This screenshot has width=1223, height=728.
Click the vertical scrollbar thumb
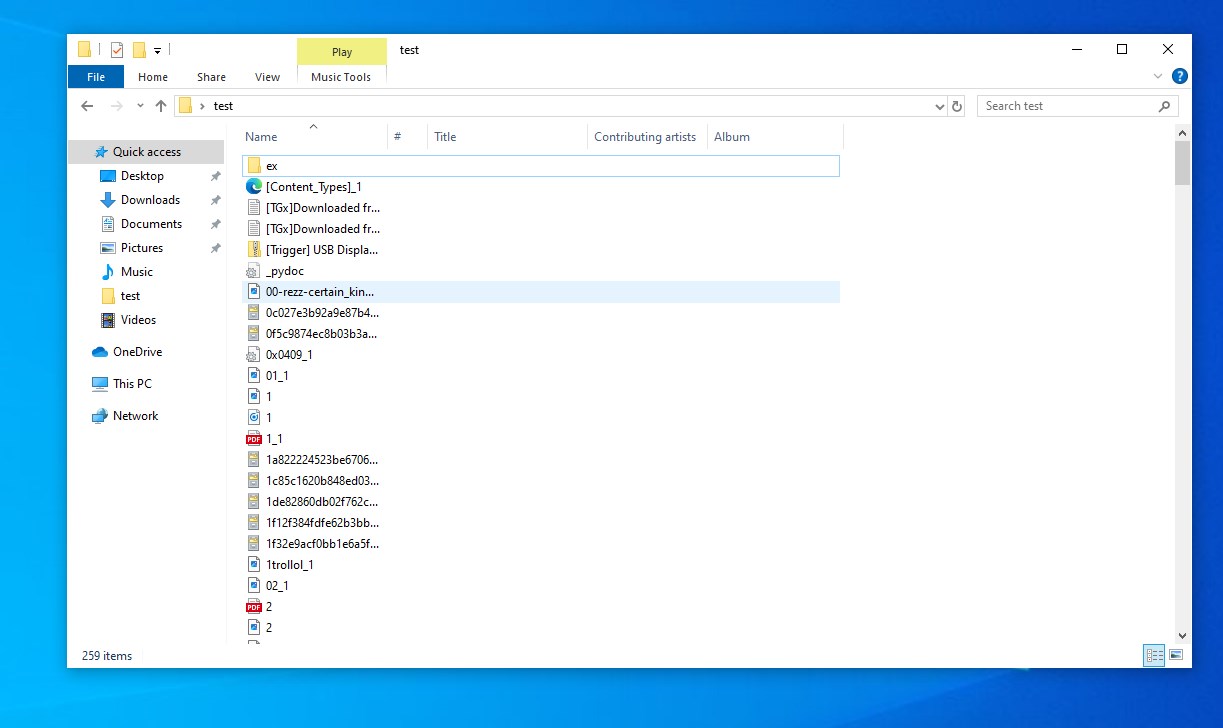coord(1183,164)
